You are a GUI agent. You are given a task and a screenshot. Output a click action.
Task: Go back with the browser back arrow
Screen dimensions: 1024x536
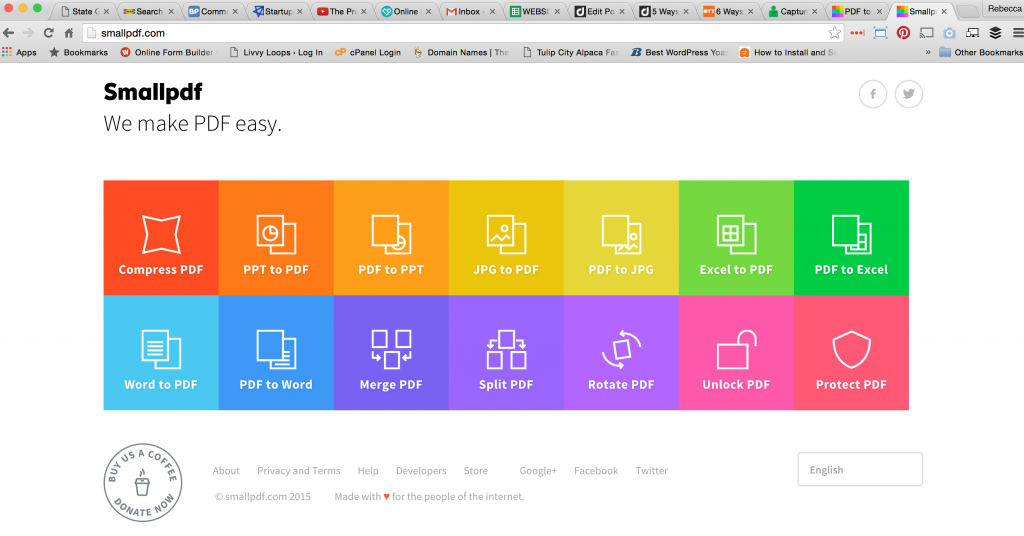coord(8,33)
